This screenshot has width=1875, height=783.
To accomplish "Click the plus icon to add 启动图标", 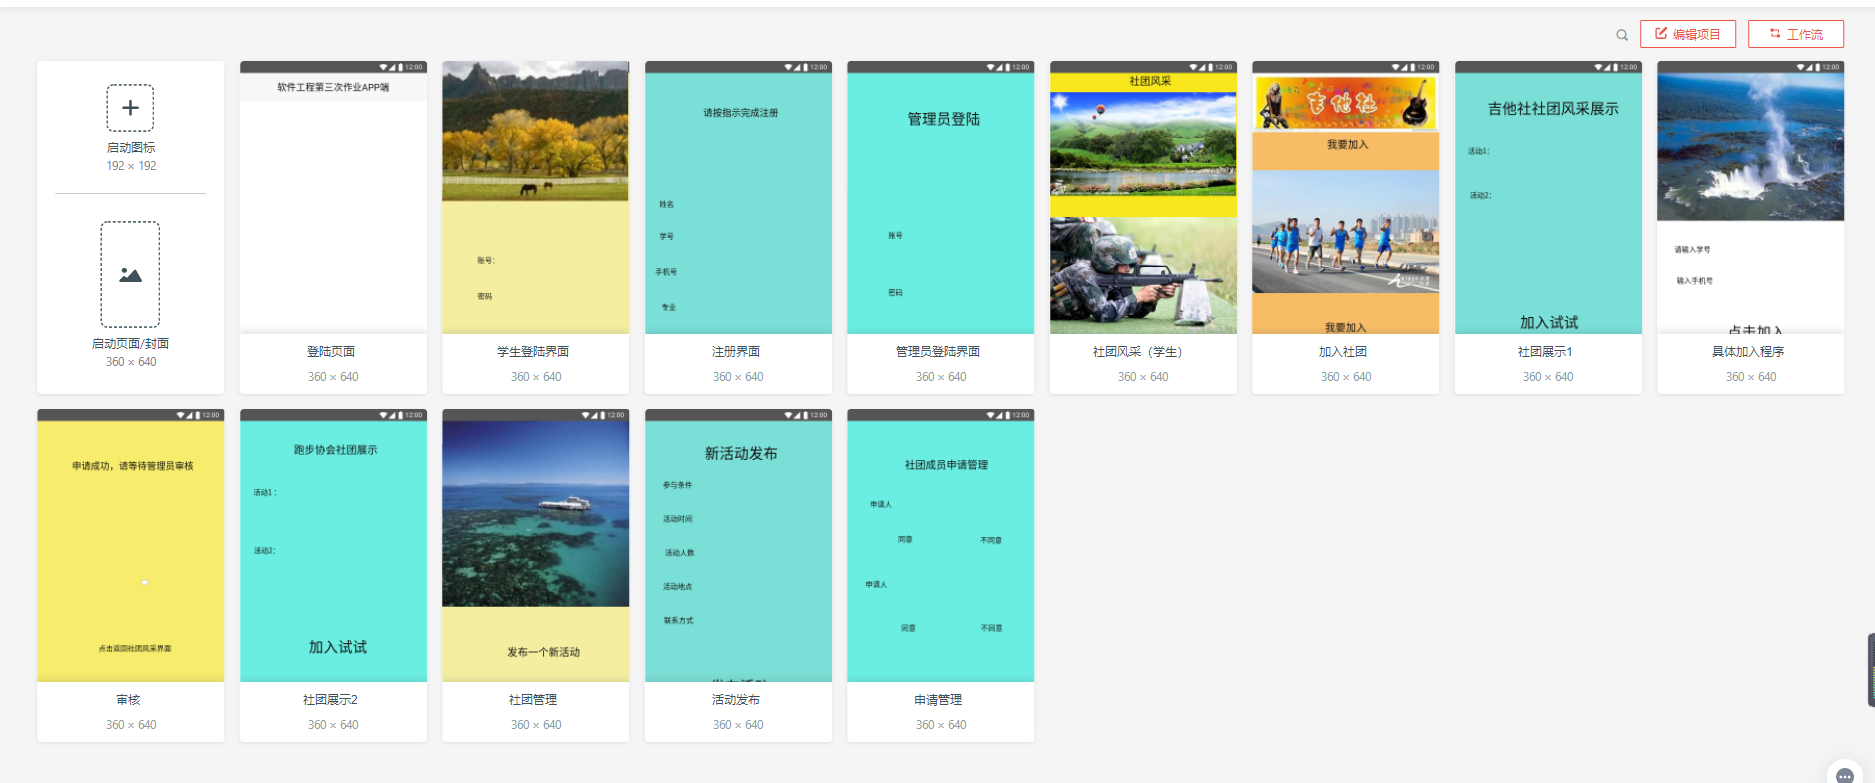I will [x=130, y=108].
